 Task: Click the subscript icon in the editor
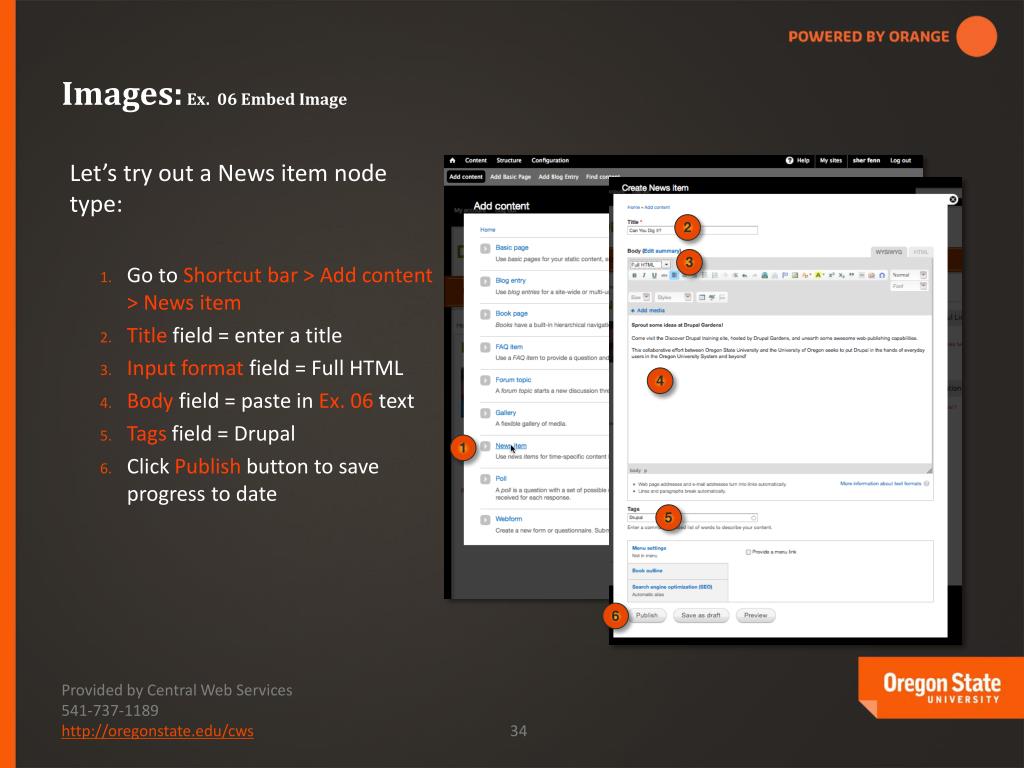click(841, 276)
